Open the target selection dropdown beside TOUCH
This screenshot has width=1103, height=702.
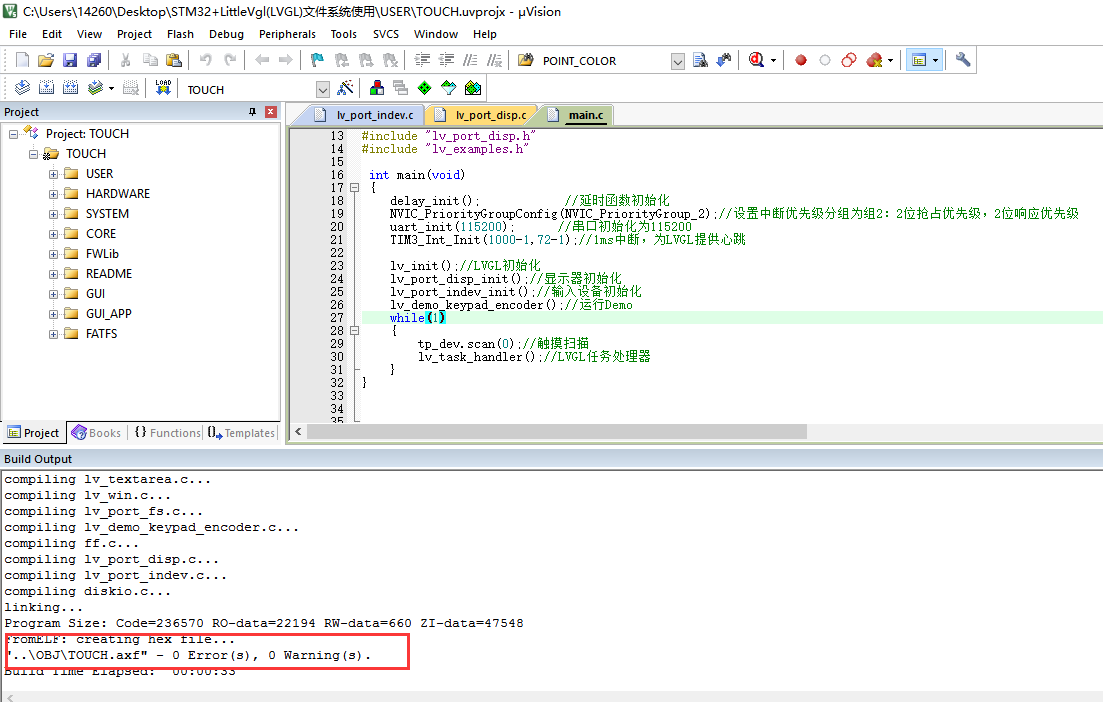tap(323, 88)
